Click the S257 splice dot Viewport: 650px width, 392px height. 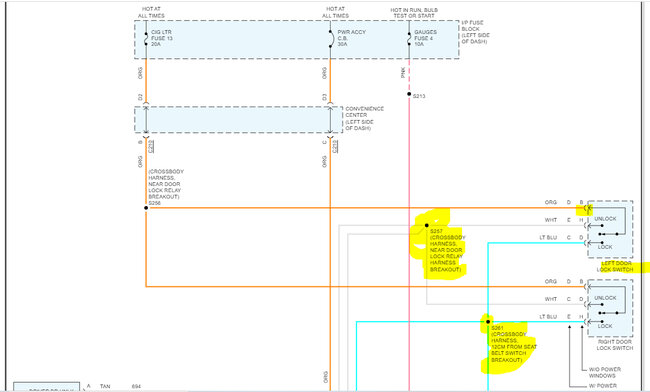click(x=427, y=225)
